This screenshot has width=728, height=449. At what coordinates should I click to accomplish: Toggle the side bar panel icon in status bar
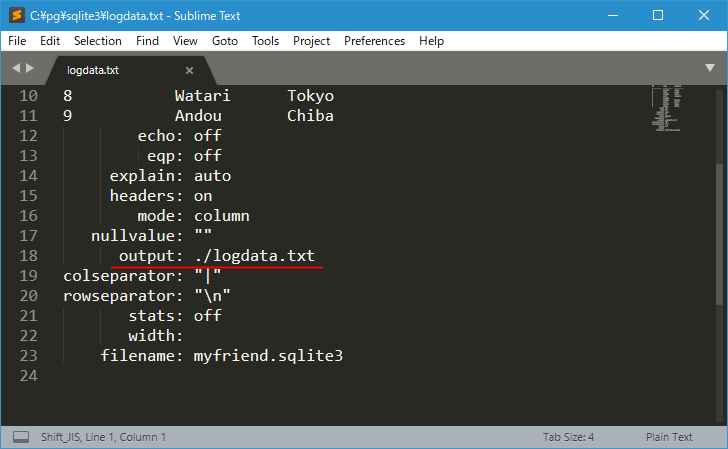20,437
